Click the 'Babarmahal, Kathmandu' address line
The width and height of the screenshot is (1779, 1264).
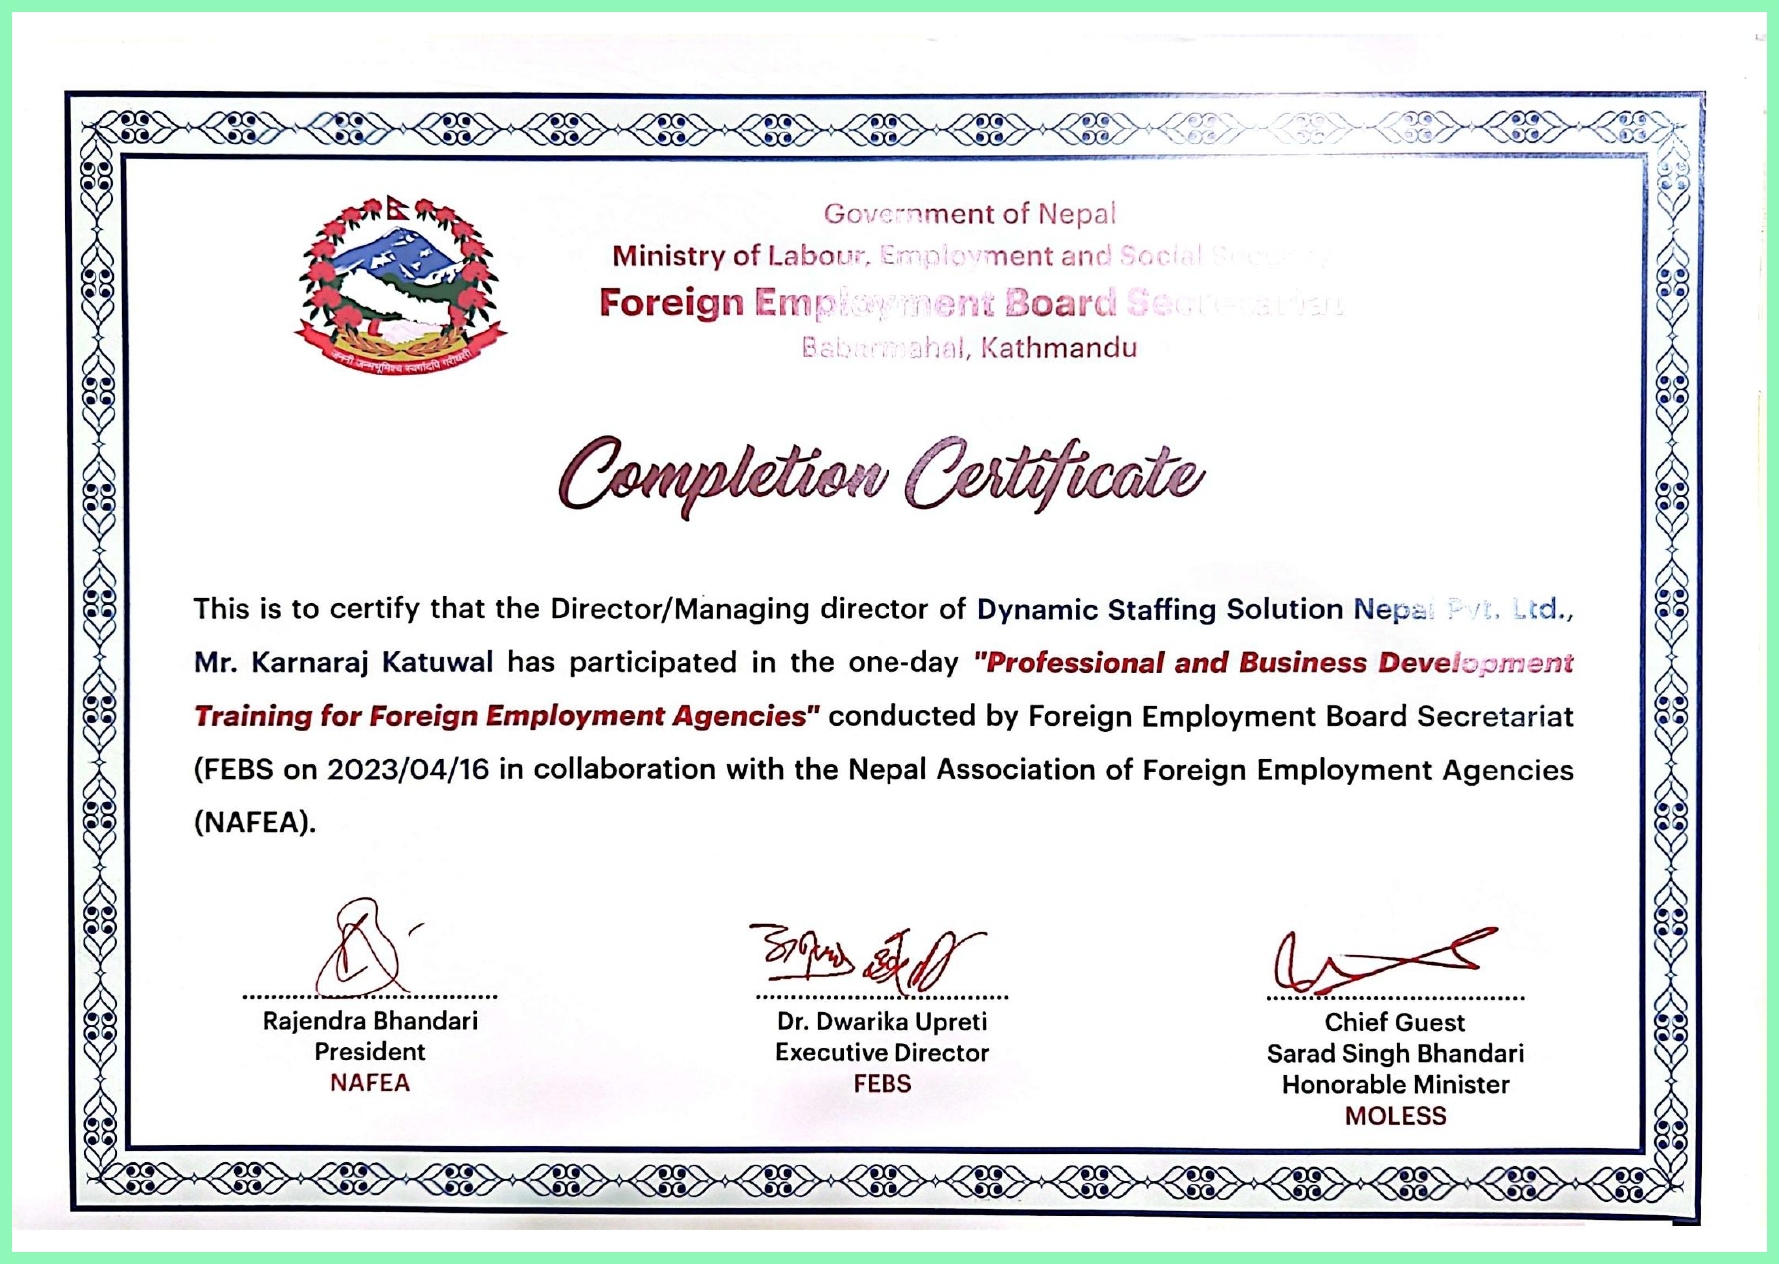pos(969,348)
